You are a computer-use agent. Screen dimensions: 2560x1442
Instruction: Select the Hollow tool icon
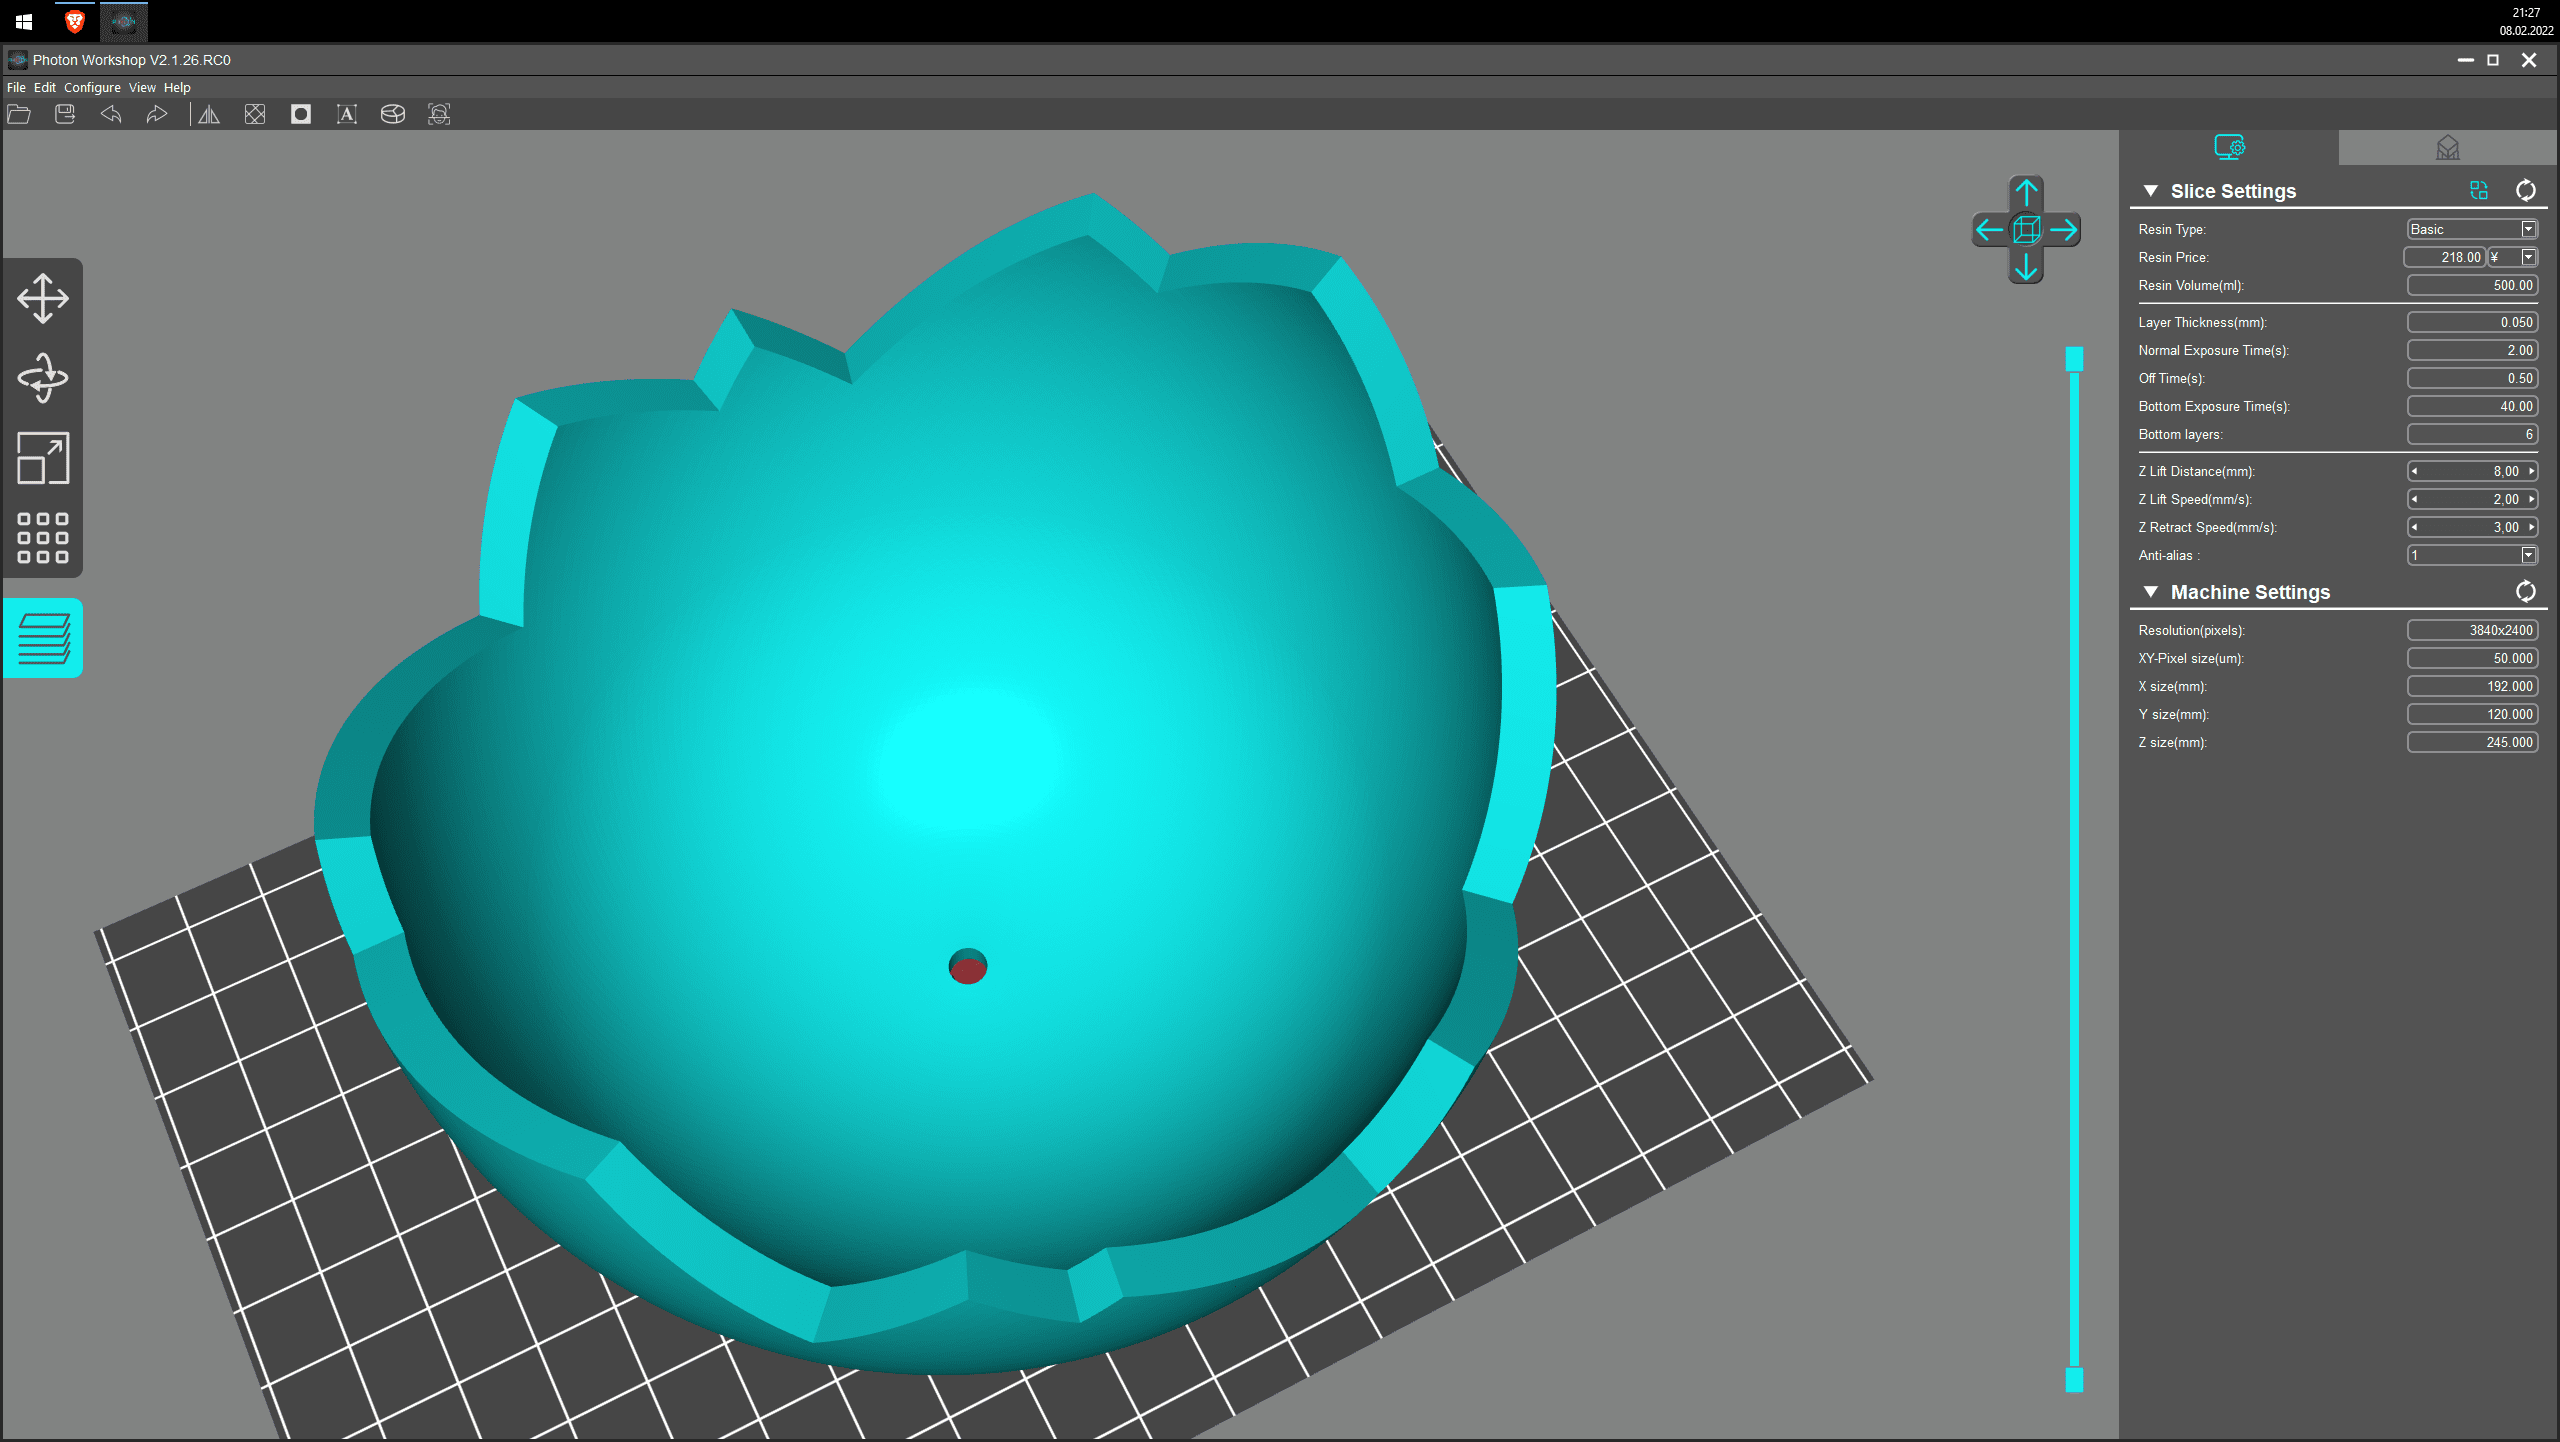[301, 114]
